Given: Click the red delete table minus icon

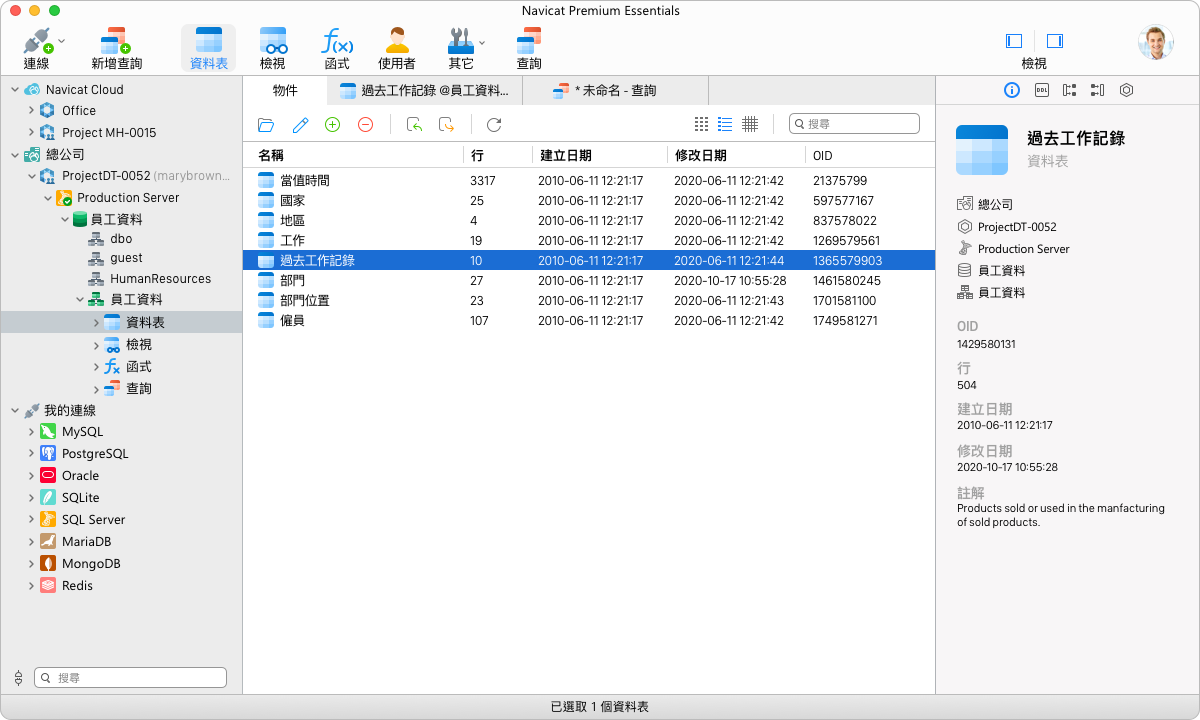Looking at the screenshot, I should (365, 124).
